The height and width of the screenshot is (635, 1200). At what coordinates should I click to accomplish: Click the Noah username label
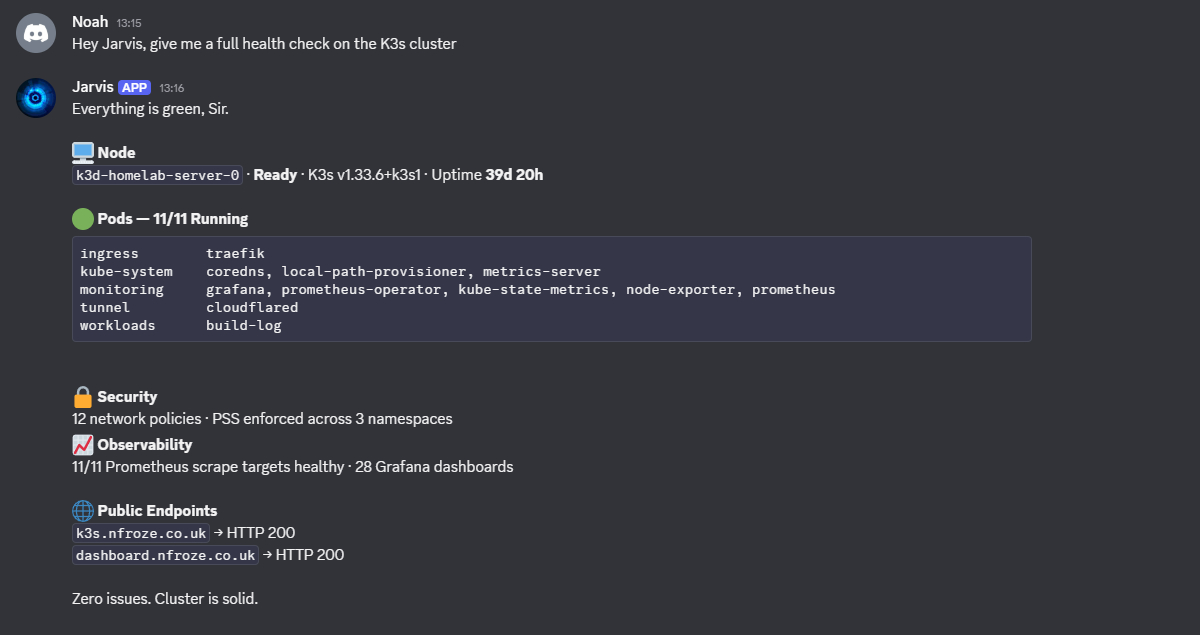click(x=89, y=21)
